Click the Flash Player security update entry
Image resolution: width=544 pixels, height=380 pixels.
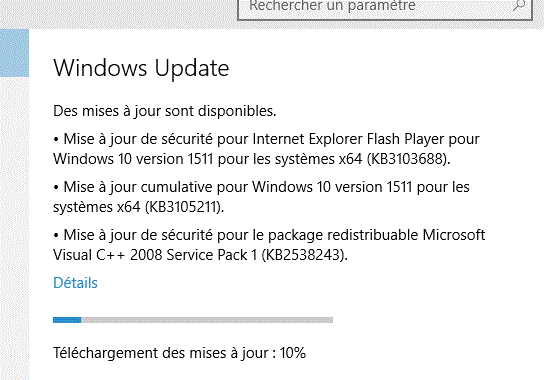[266, 149]
